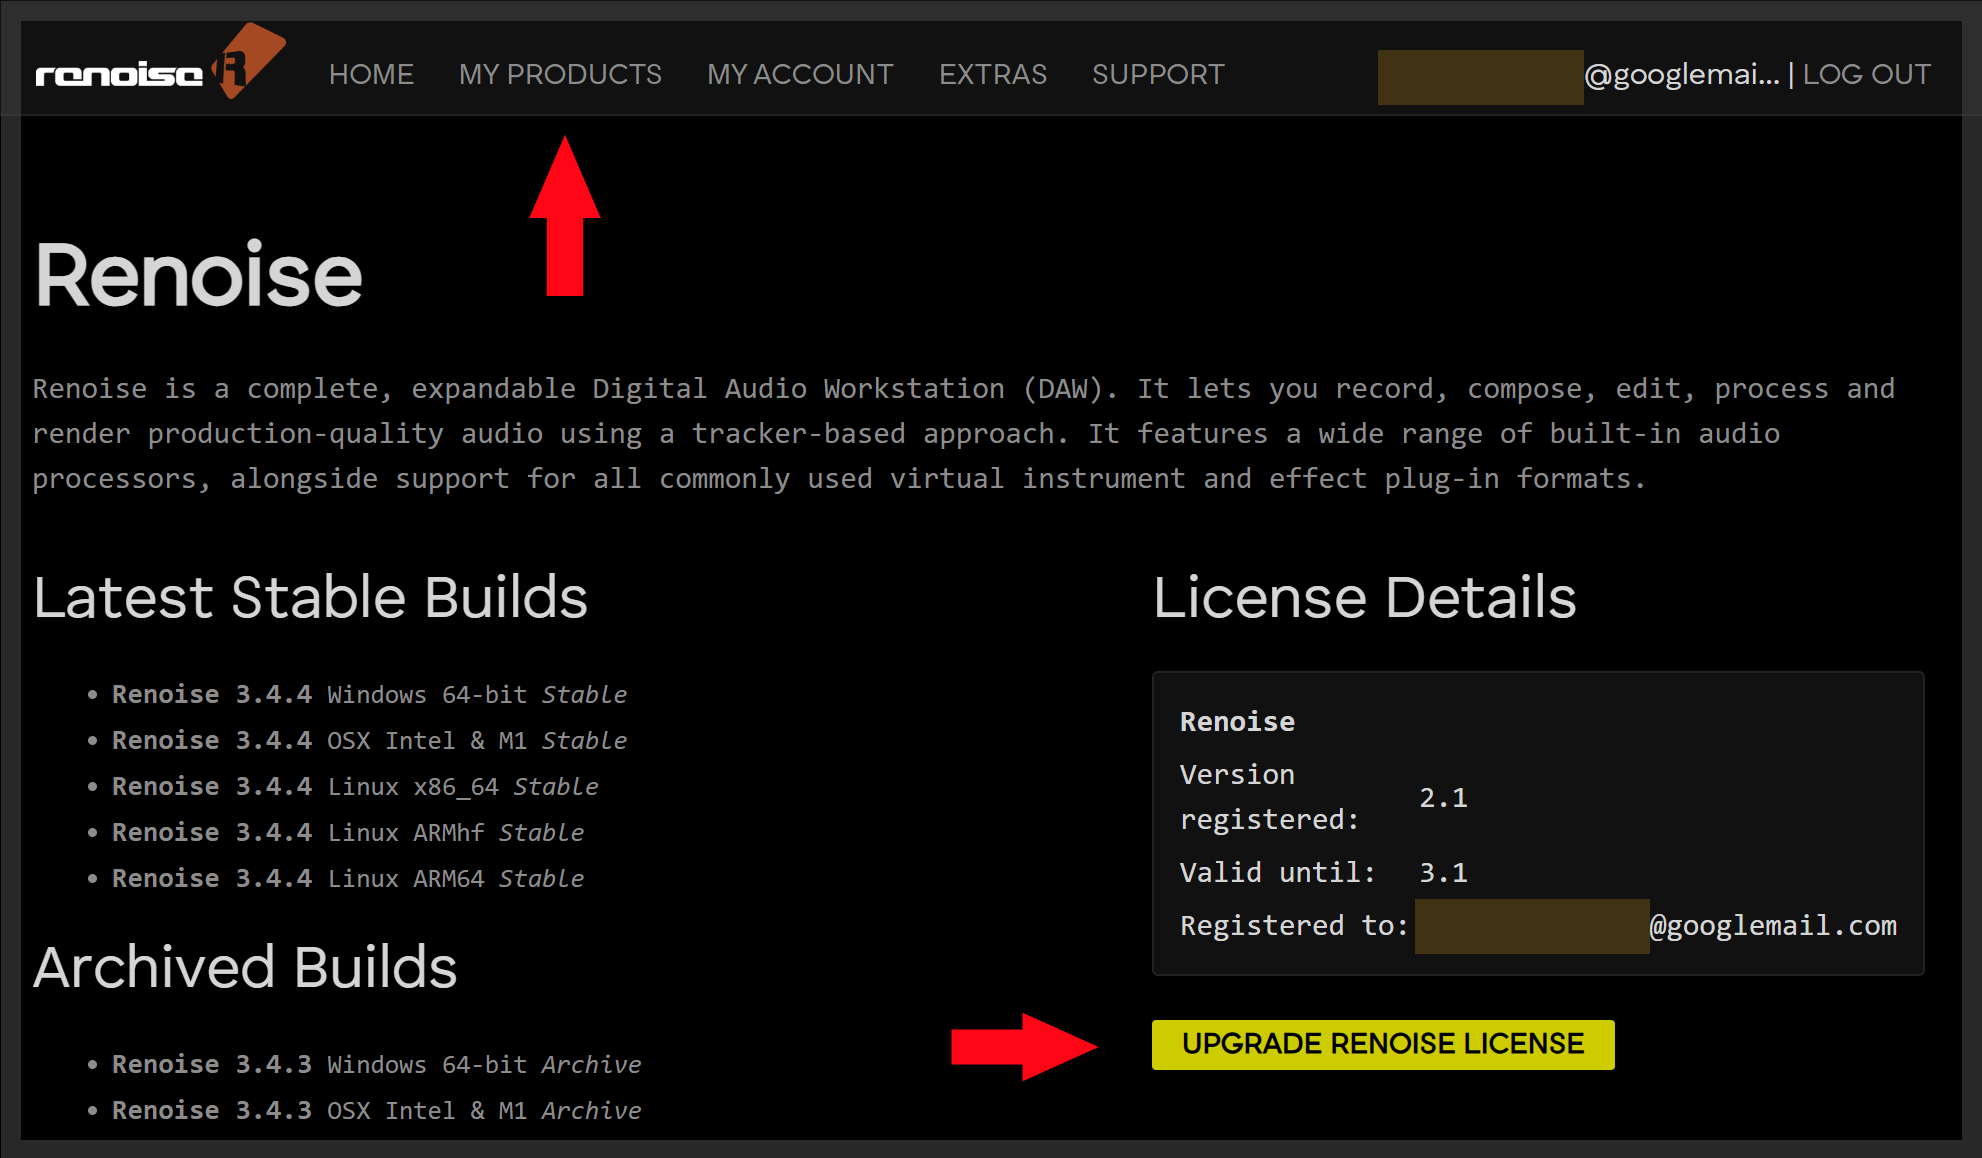Screen dimensions: 1982x1158
Task: Click the @googlemai... account link
Action: (1682, 75)
